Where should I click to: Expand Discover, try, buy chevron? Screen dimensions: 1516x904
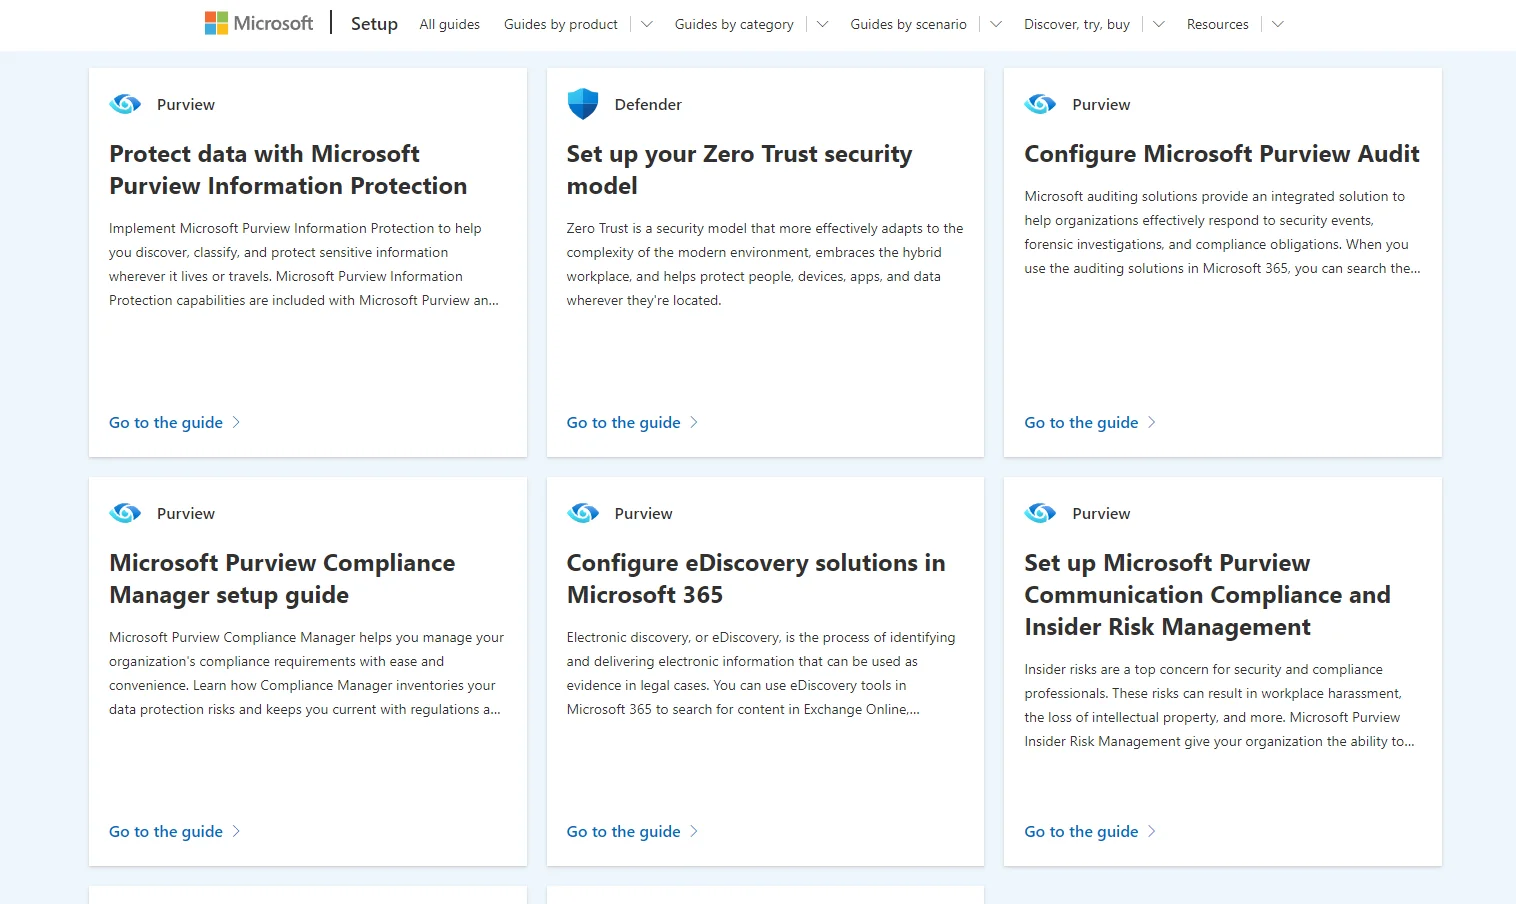click(1159, 24)
